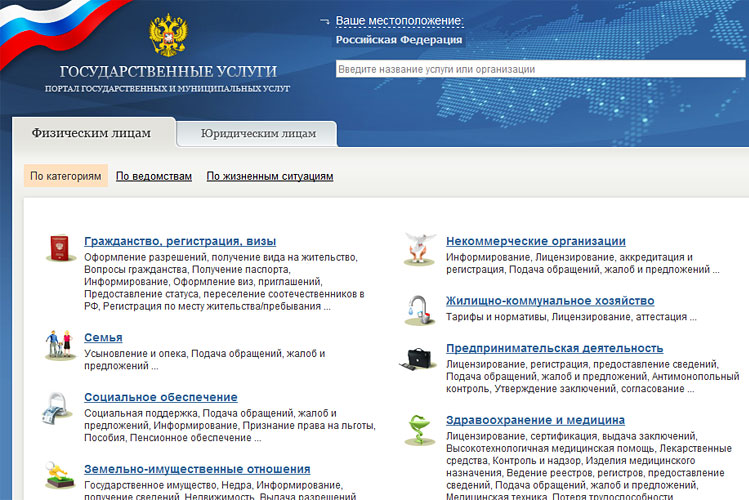Click the medical snake bowl icon
749x500 pixels.
click(419, 430)
